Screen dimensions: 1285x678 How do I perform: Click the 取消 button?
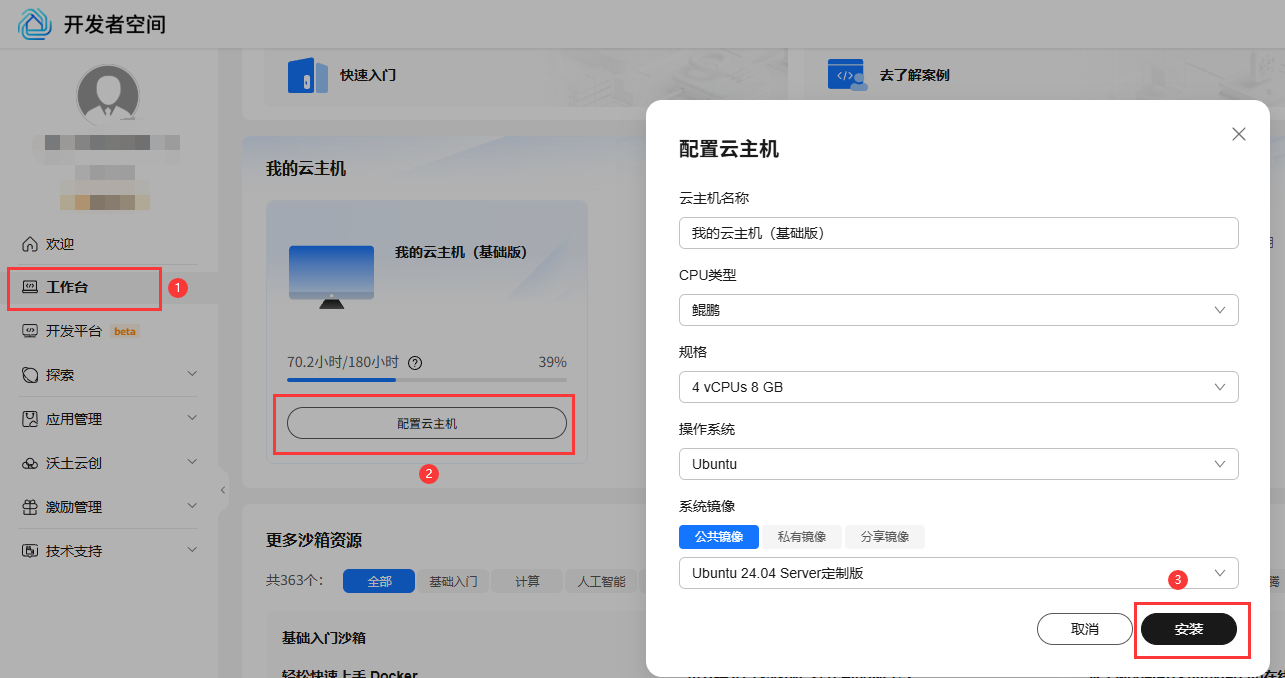coord(1084,629)
